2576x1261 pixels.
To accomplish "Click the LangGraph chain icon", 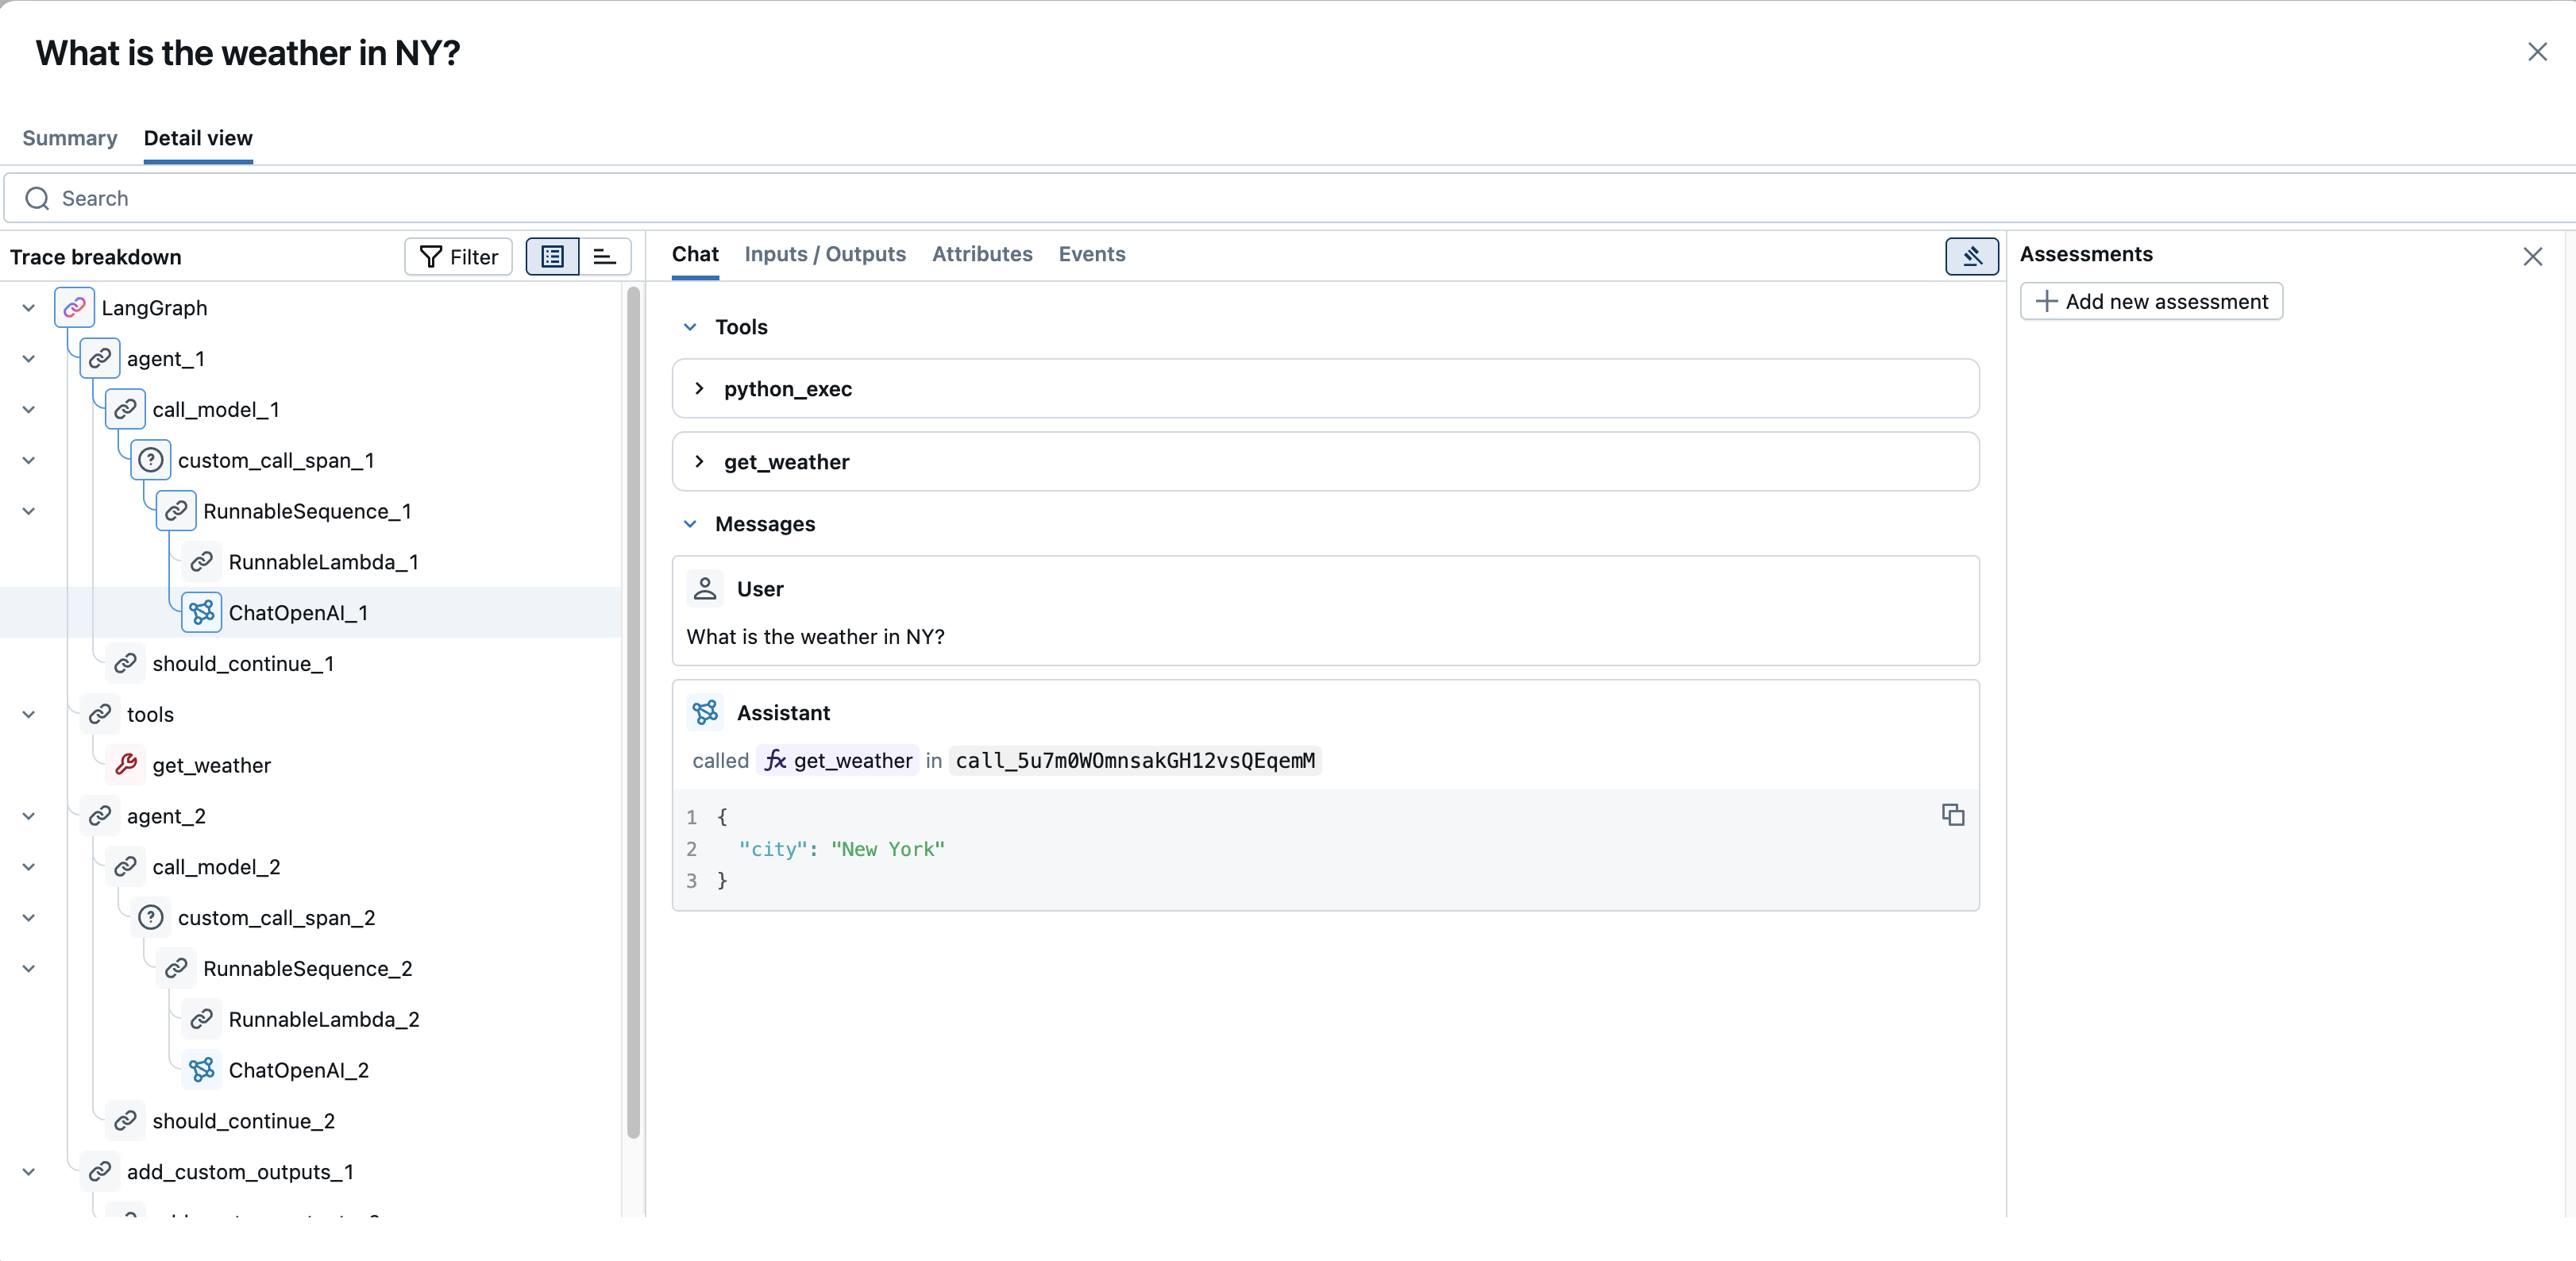I will [x=75, y=307].
